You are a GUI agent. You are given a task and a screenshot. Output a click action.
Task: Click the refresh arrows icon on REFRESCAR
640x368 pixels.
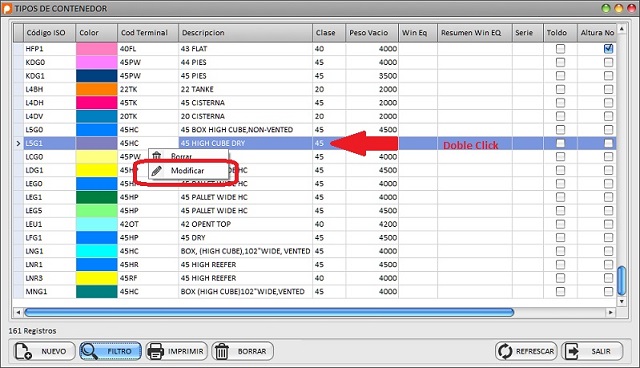point(505,351)
